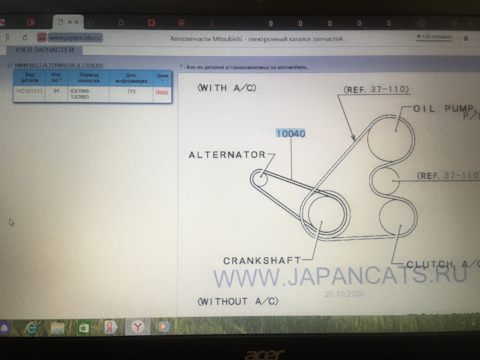
Task: Open the MD-series part number link
Action: tap(30, 91)
